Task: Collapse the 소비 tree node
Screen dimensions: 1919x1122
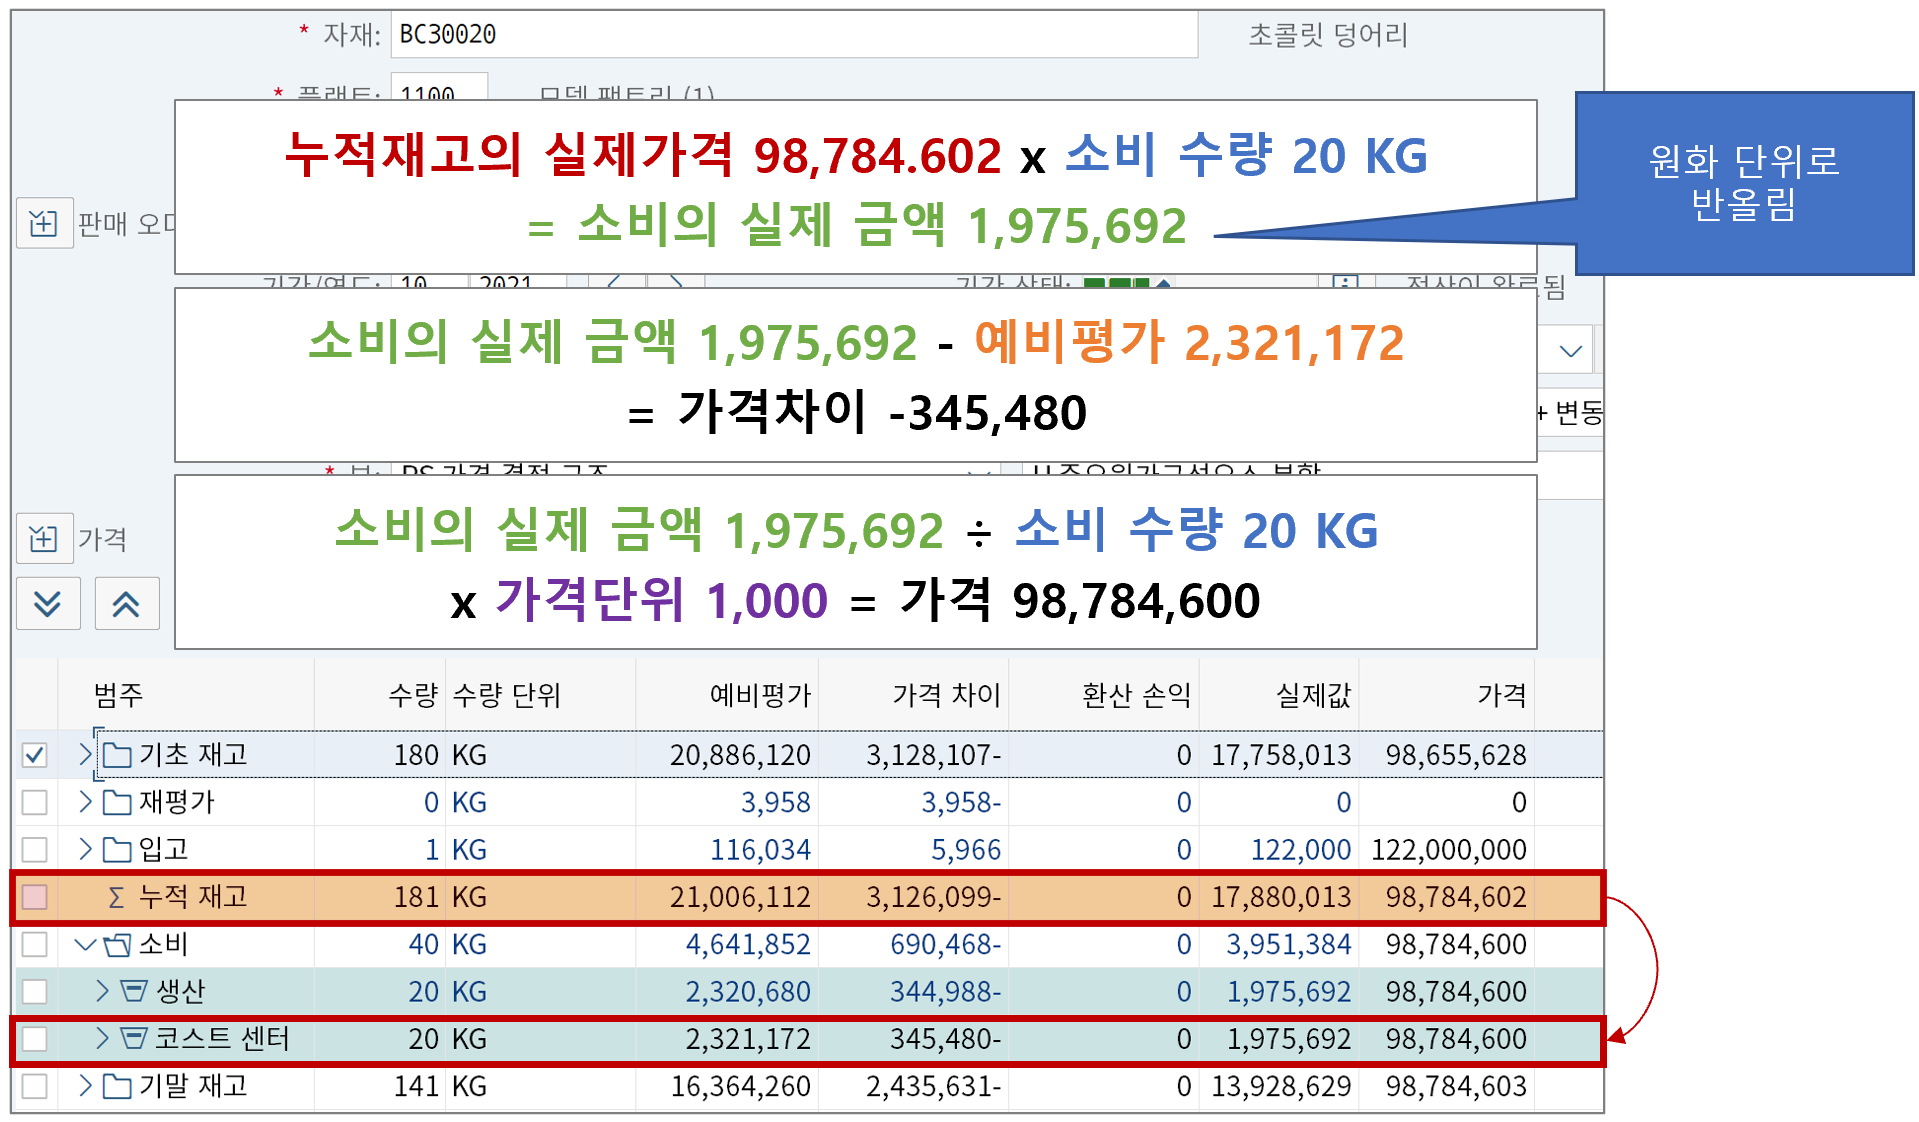Action: [x=86, y=944]
